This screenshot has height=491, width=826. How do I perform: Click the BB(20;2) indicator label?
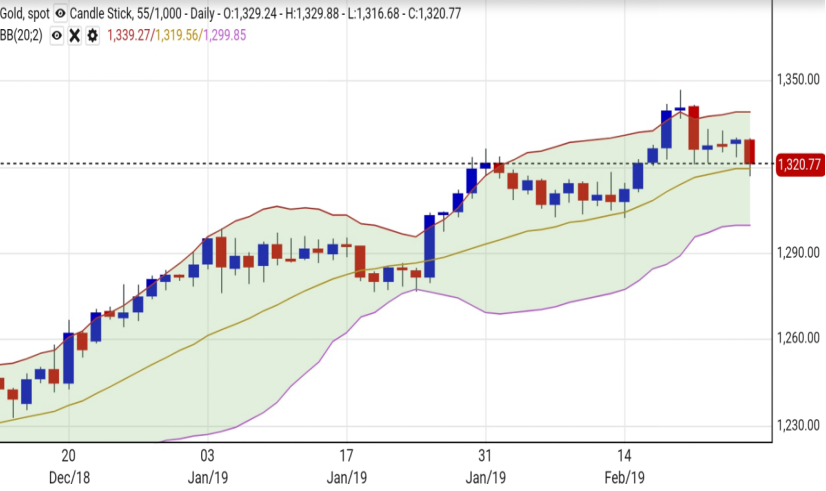pyautogui.click(x=23, y=35)
